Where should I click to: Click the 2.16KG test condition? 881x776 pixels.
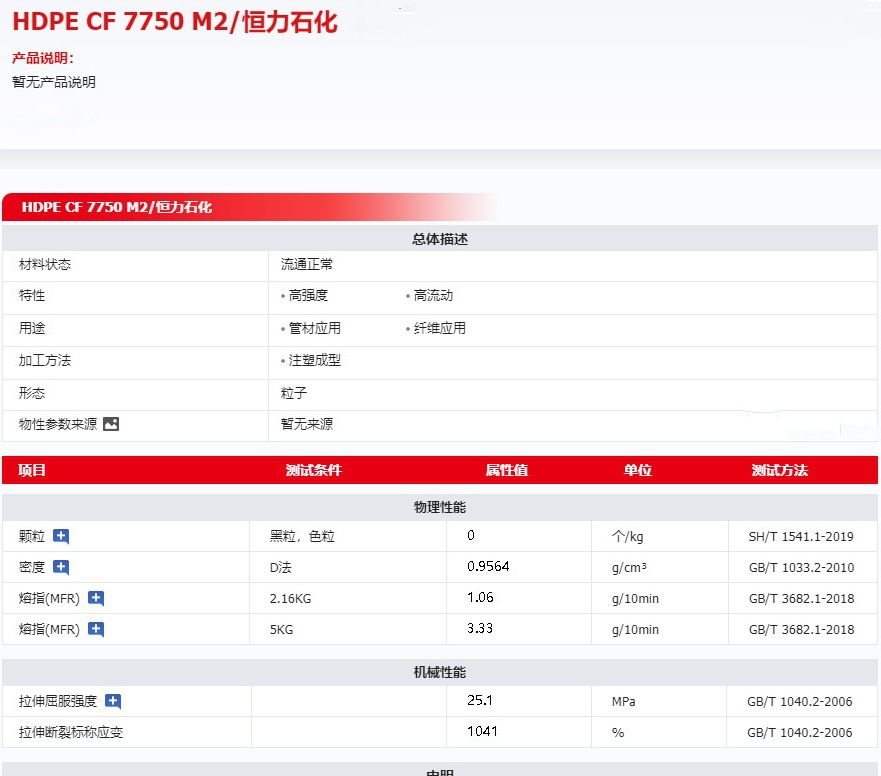[290, 598]
